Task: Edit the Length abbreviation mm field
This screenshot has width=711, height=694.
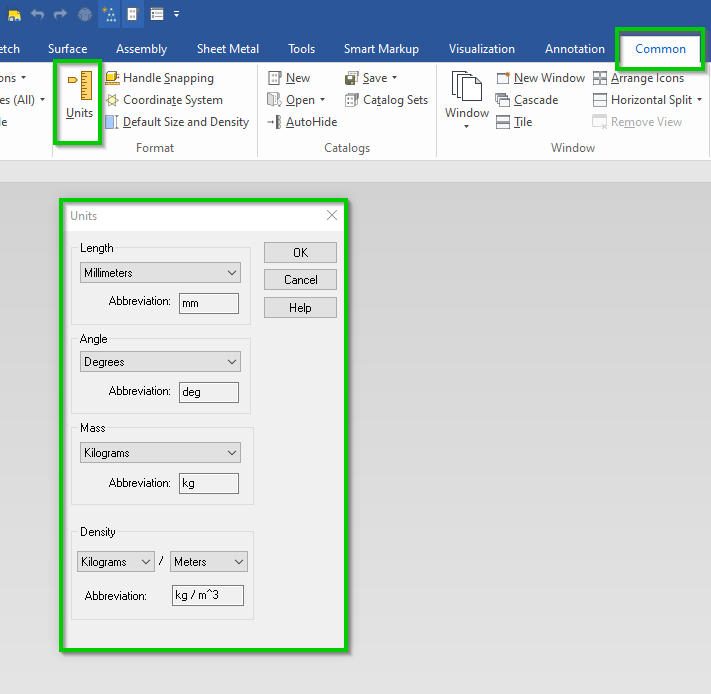Action: [x=209, y=303]
